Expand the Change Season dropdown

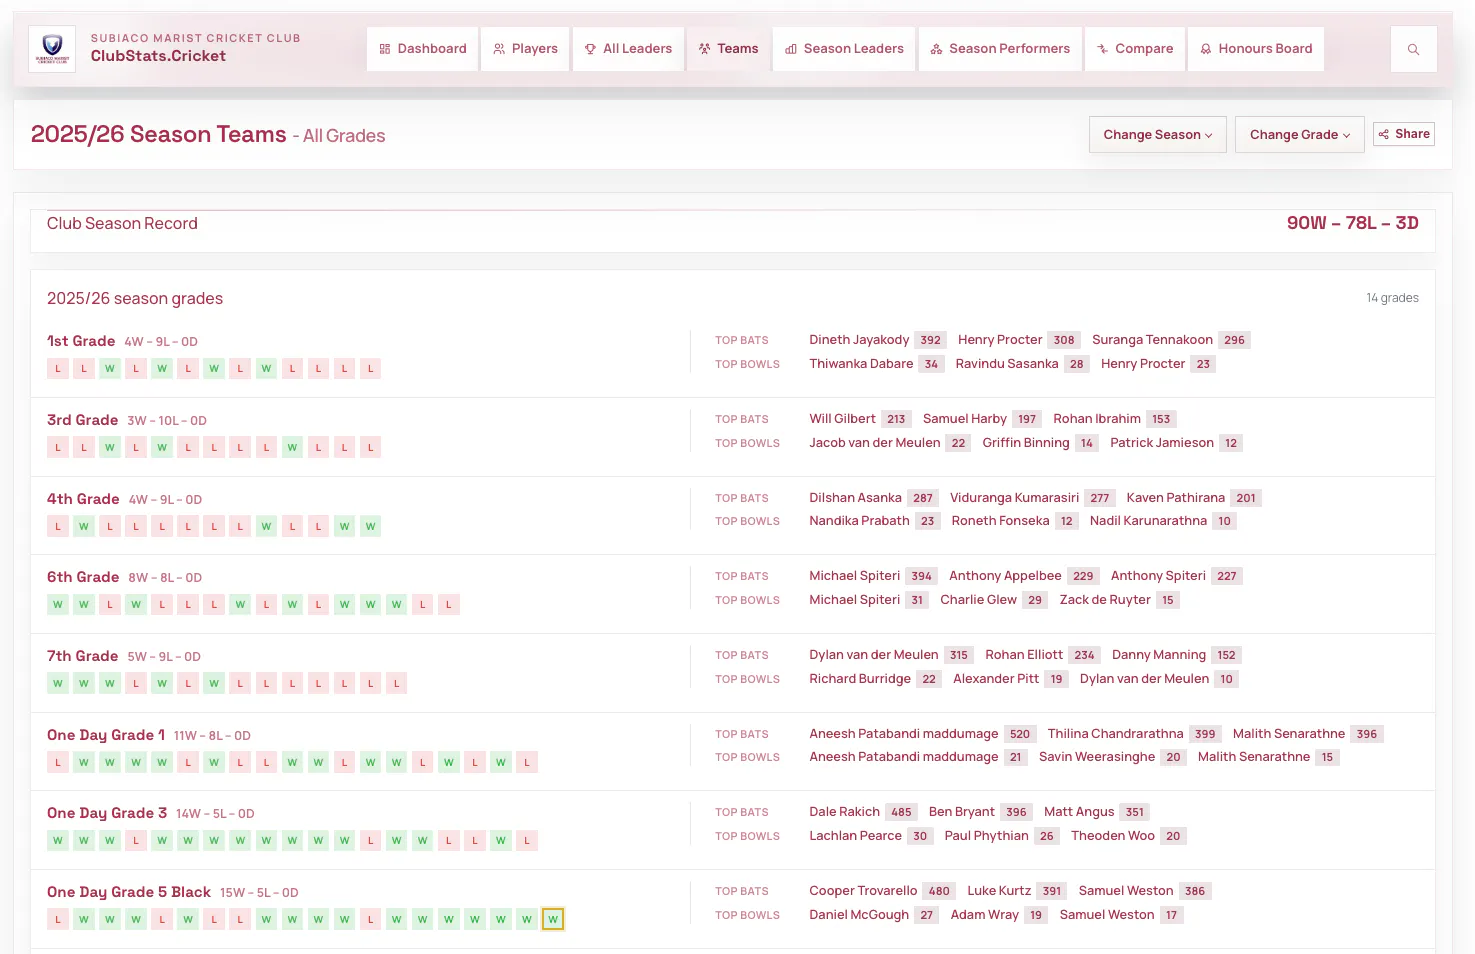(1157, 135)
